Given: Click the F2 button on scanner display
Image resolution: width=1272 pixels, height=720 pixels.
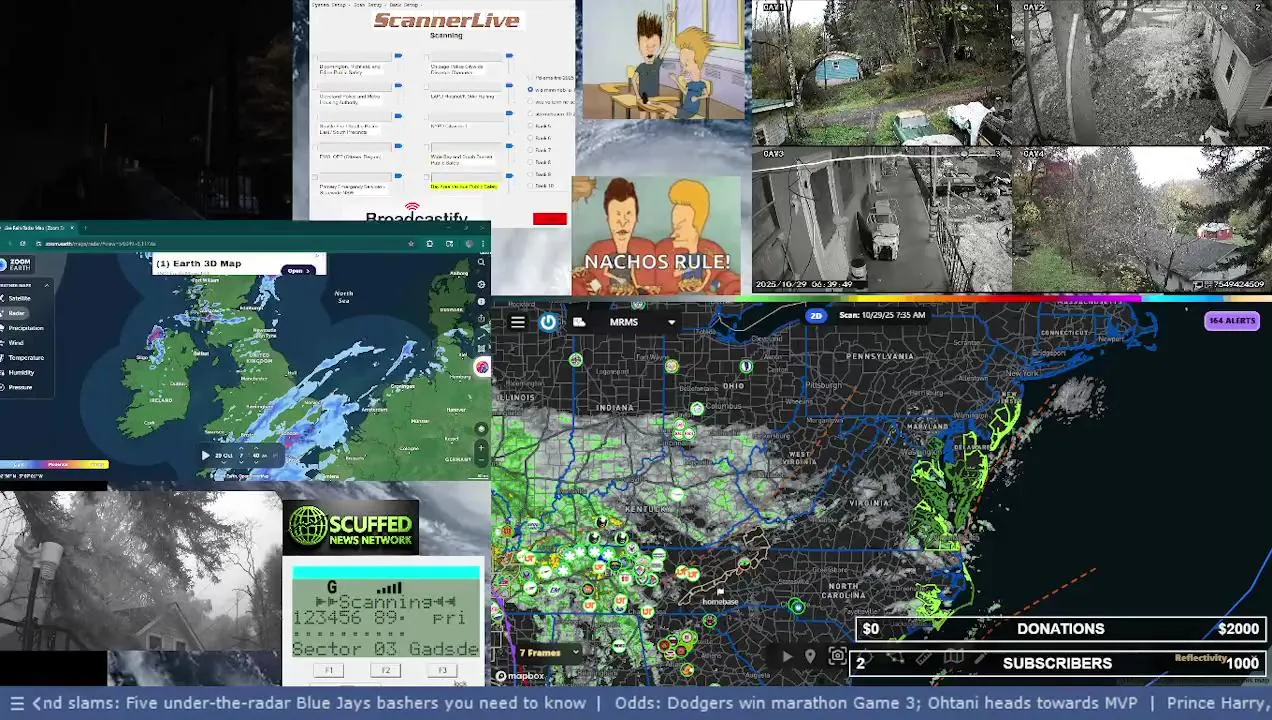Looking at the screenshot, I should pos(386,670).
